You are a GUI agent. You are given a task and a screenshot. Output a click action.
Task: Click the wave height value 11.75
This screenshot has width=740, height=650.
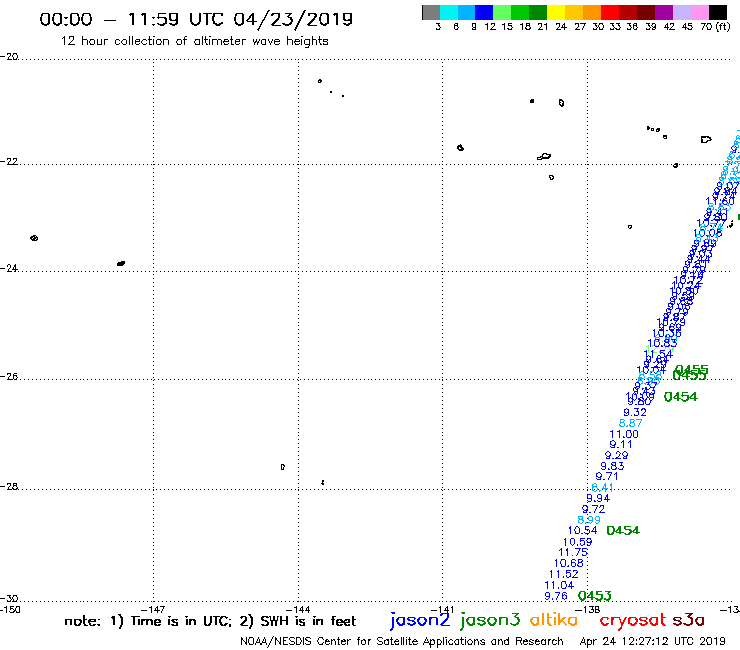(573, 552)
